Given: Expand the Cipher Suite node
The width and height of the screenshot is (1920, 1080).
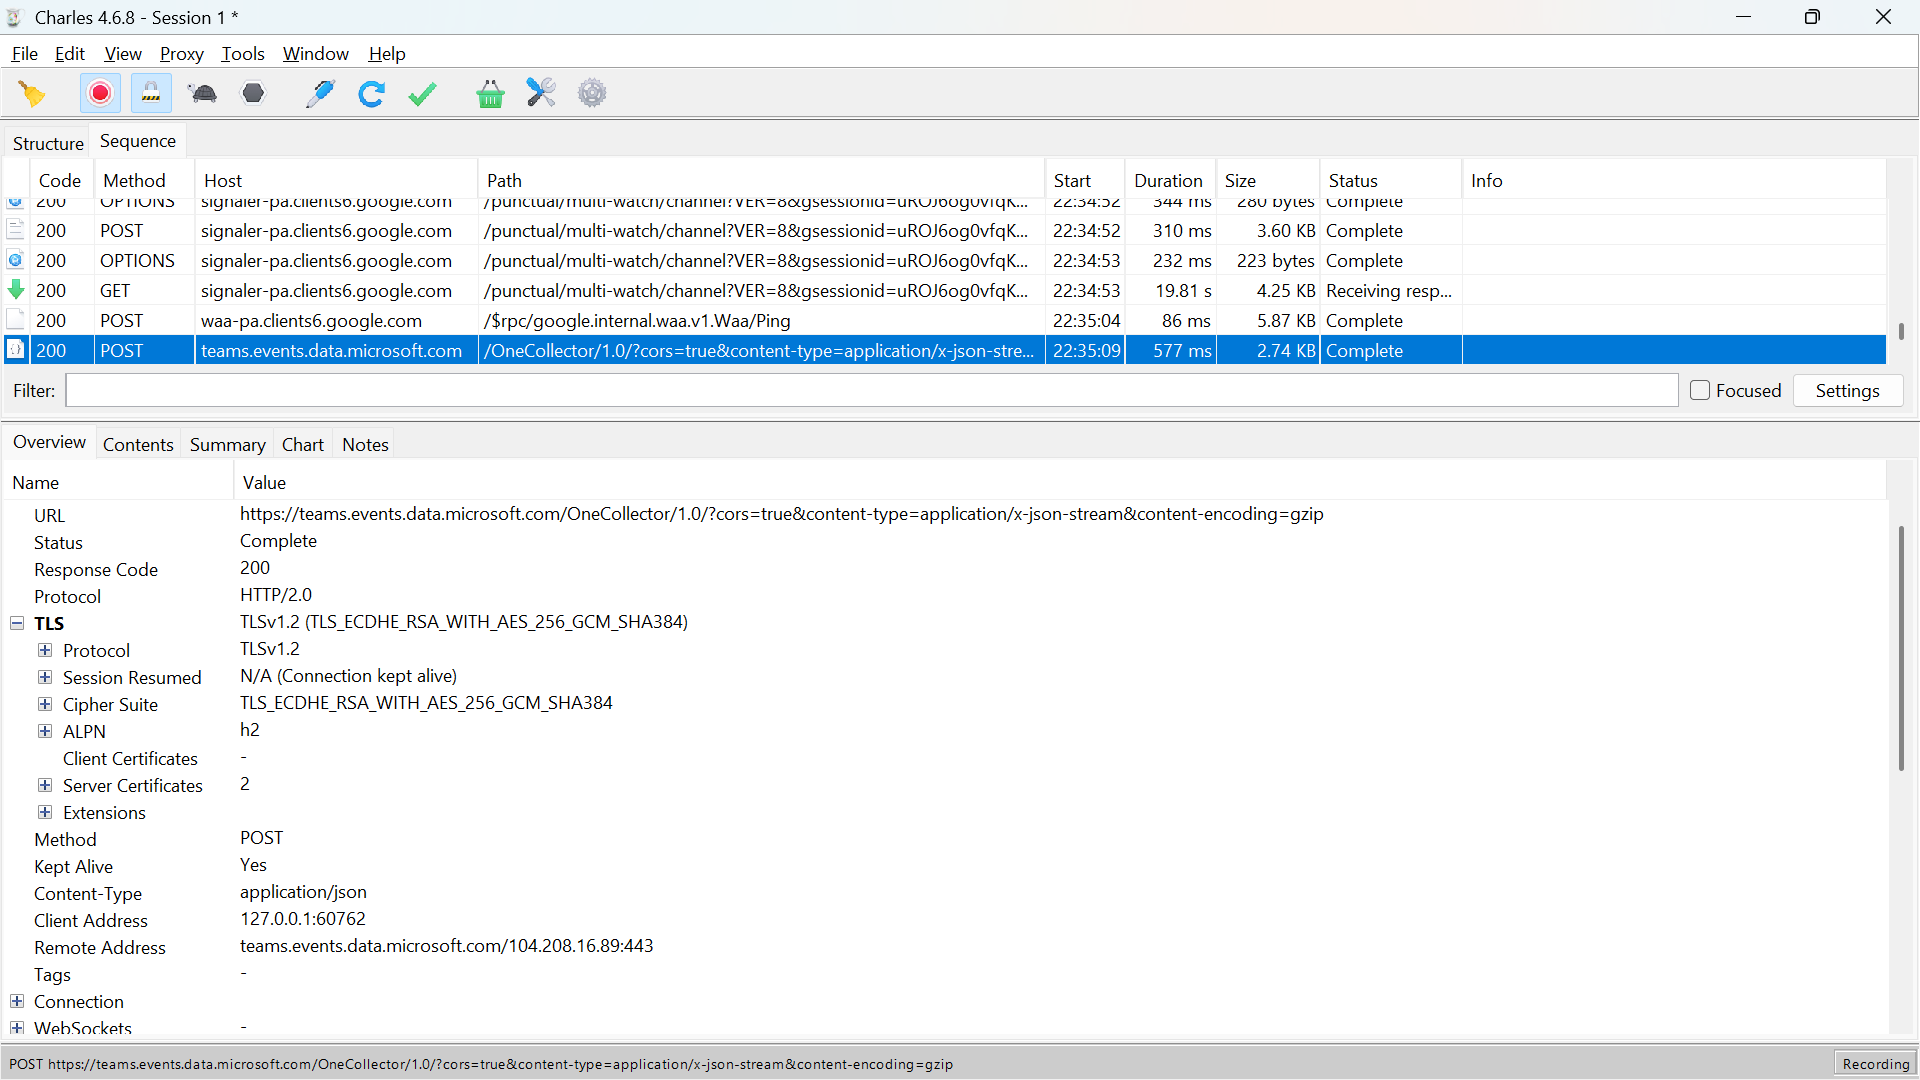Looking at the screenshot, I should click(45, 704).
